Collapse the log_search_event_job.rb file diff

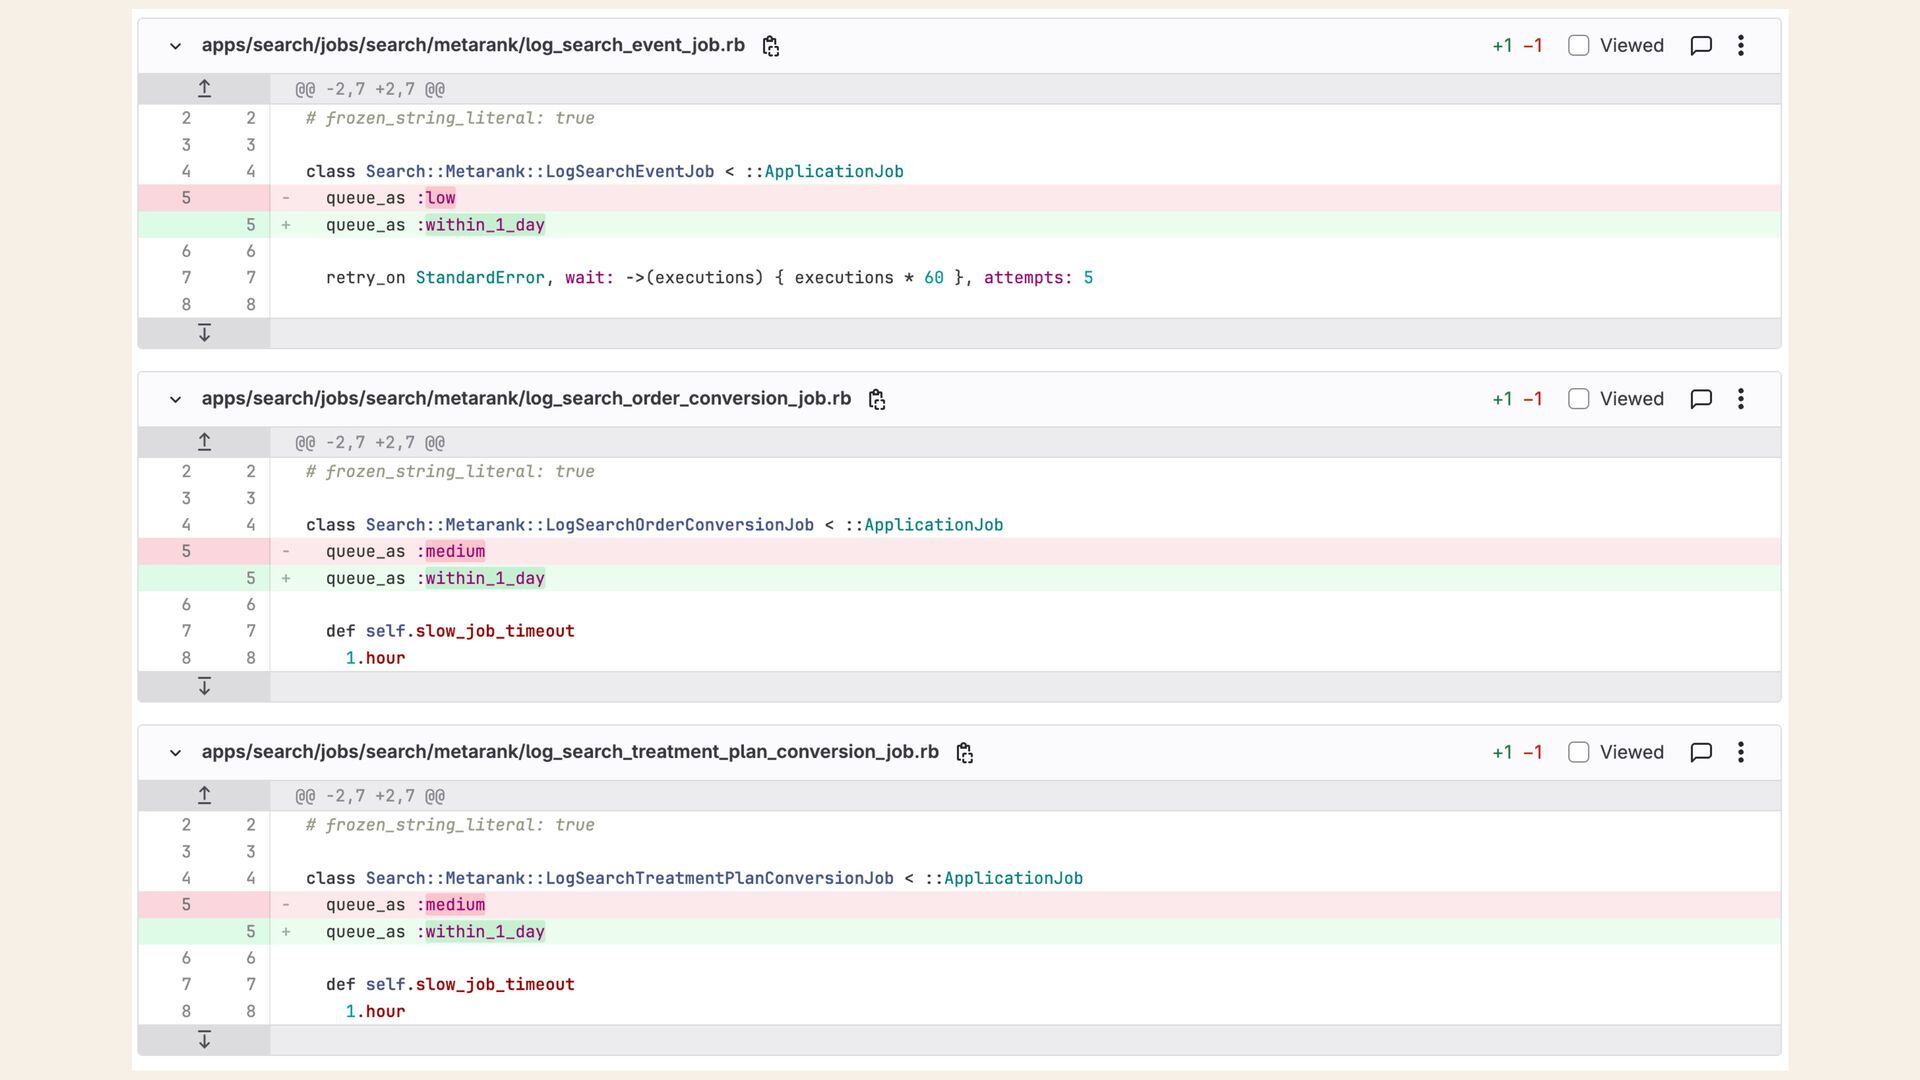point(175,46)
